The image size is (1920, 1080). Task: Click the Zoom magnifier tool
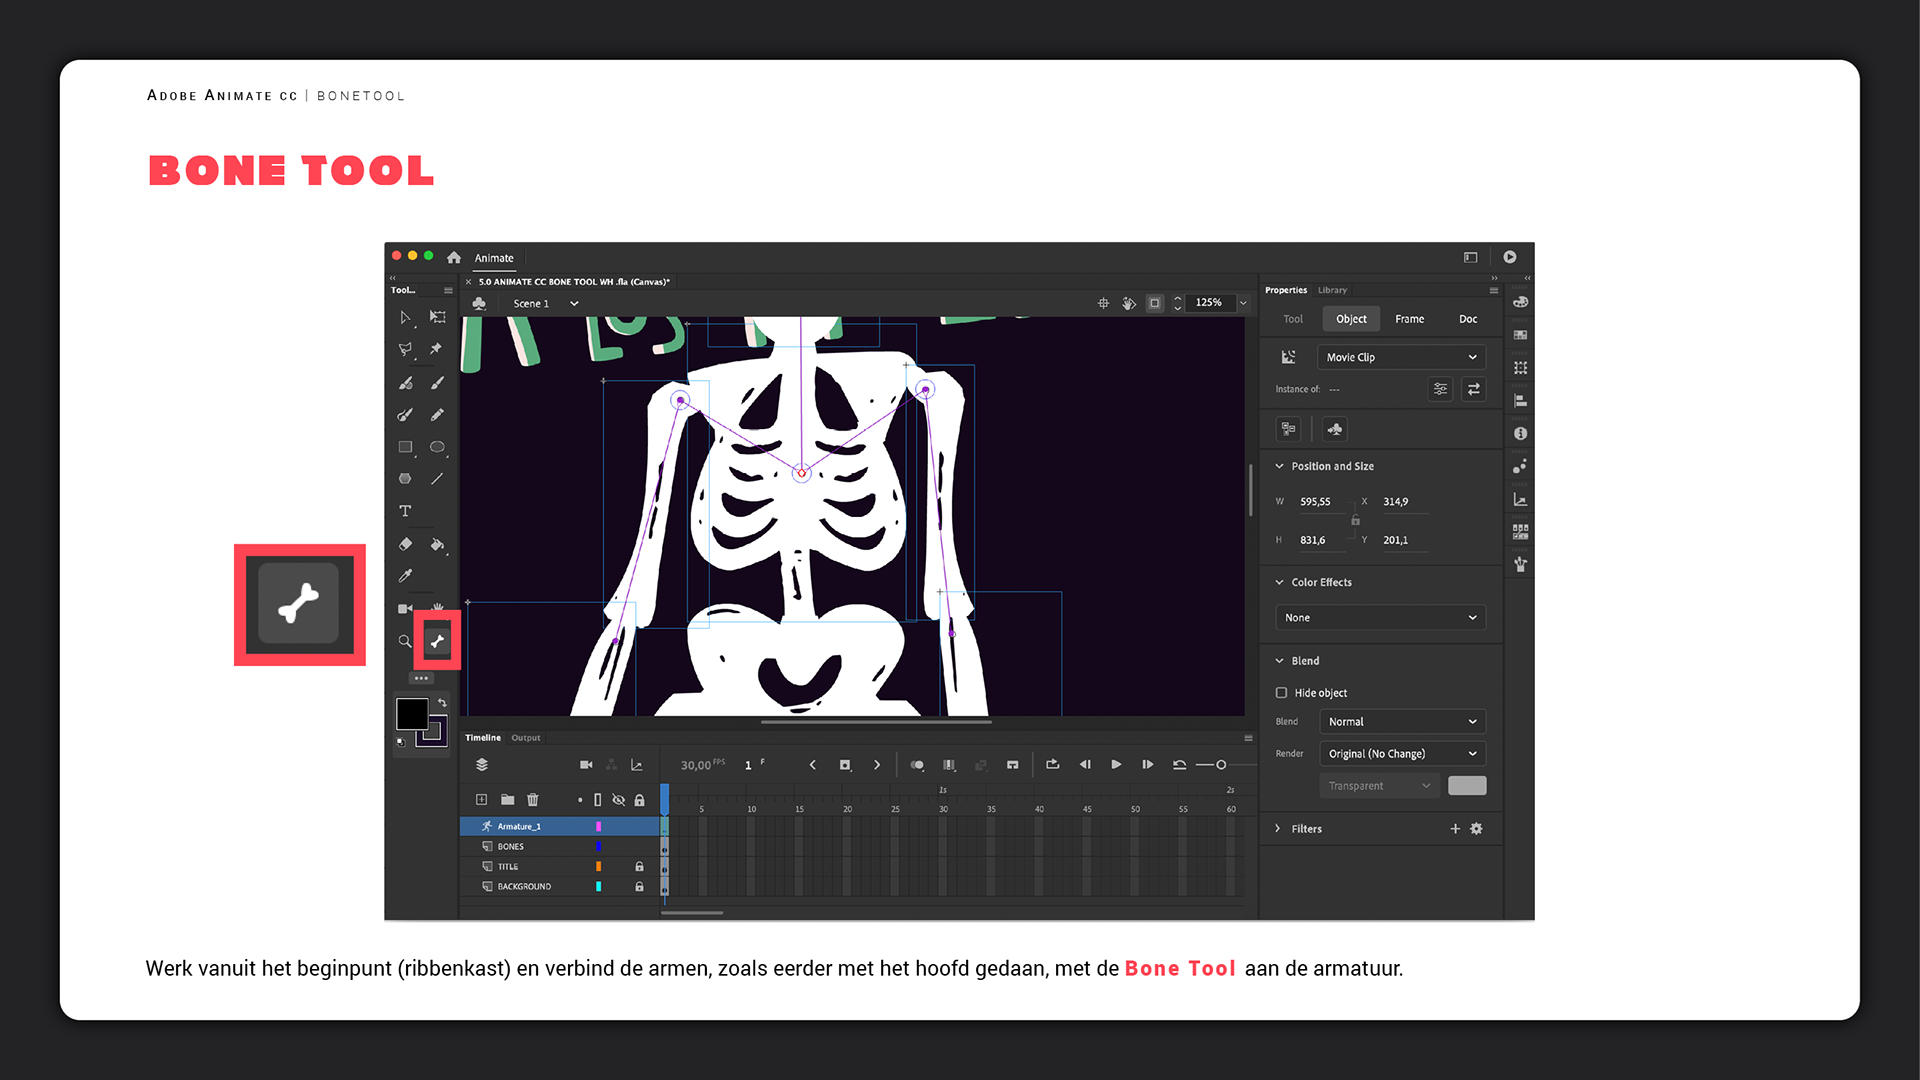tap(405, 641)
